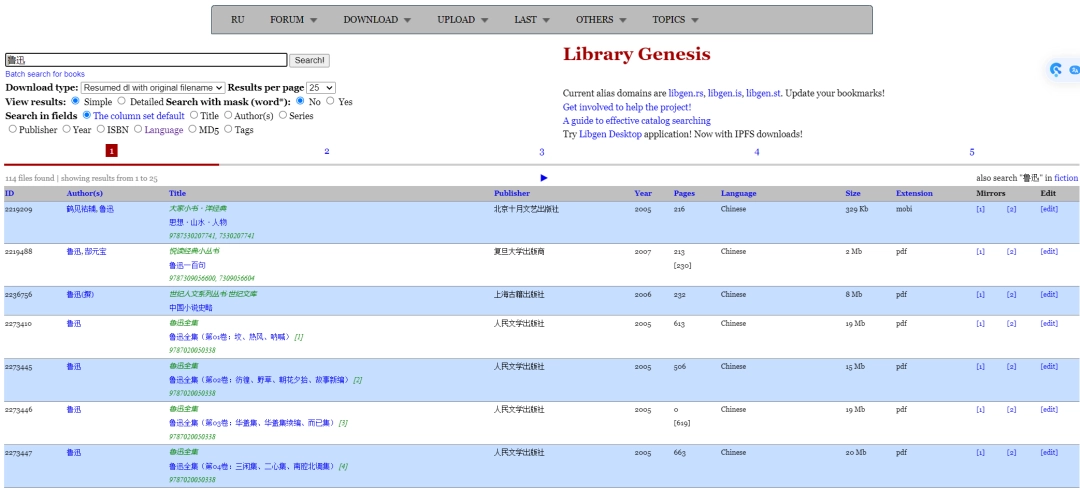This screenshot has height=490, width=1080.
Task: Click Get involved to help the project
Action: coord(627,107)
